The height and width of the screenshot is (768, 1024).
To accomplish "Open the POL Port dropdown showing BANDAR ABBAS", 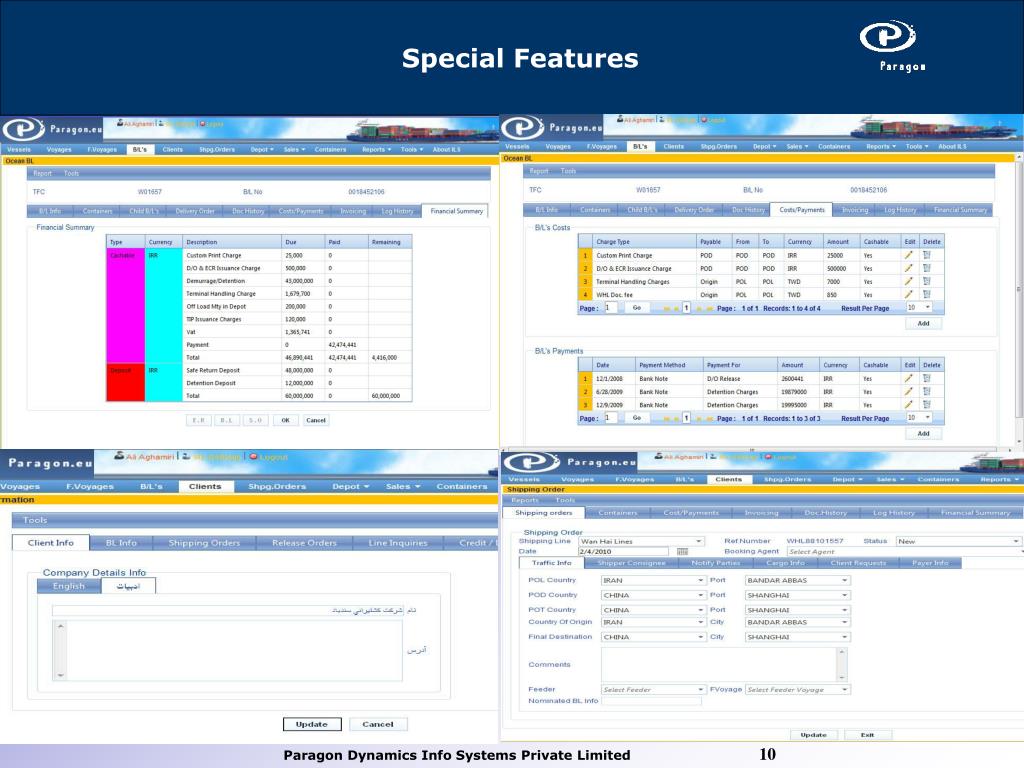I will tap(797, 580).
